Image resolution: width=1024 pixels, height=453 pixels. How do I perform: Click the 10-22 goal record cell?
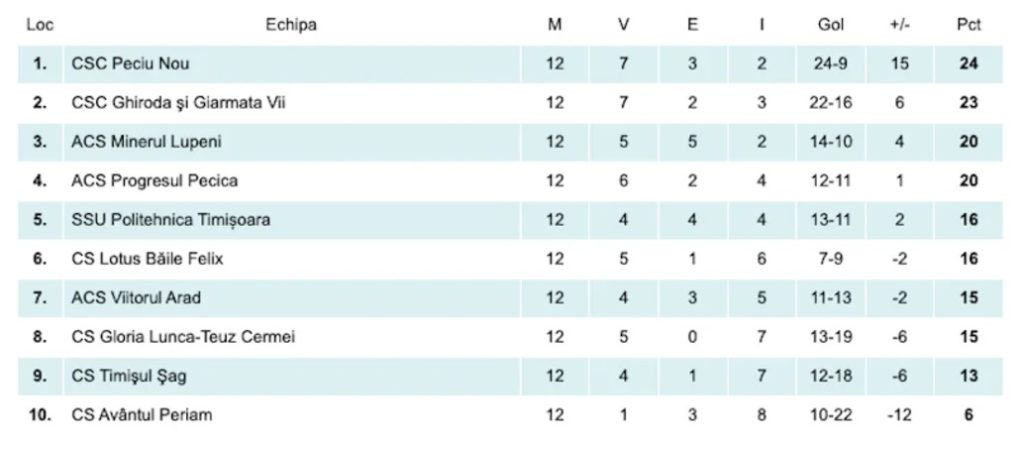(832, 415)
